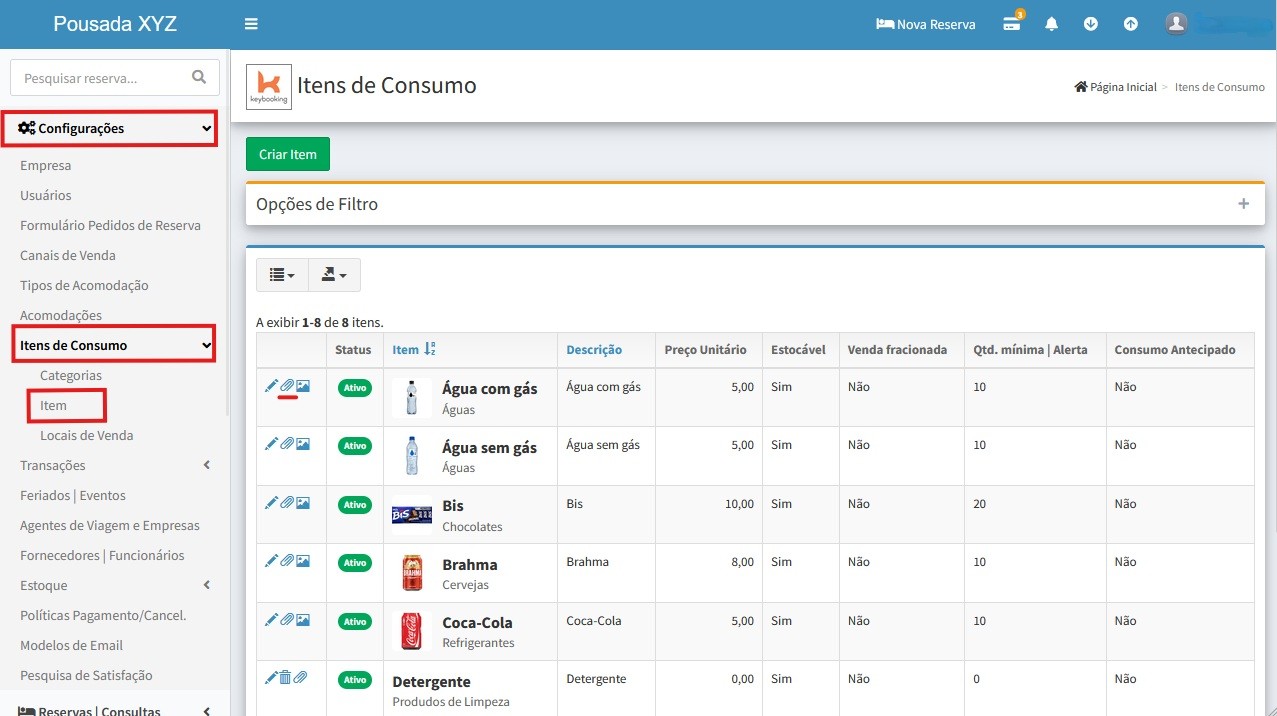Click the trash delete icon for Detergente
The height and width of the screenshot is (716, 1277).
coord(285,678)
